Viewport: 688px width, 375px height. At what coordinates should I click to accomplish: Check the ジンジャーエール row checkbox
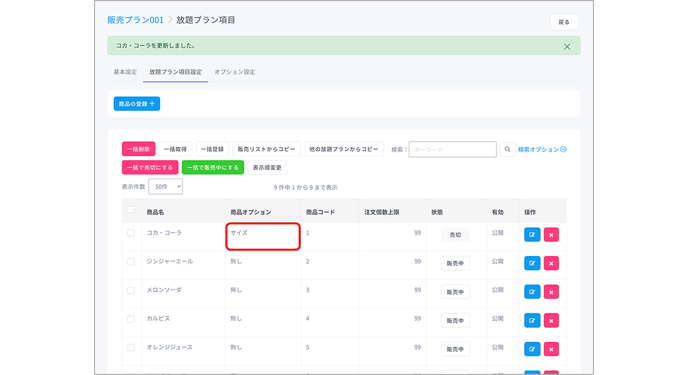[131, 262]
